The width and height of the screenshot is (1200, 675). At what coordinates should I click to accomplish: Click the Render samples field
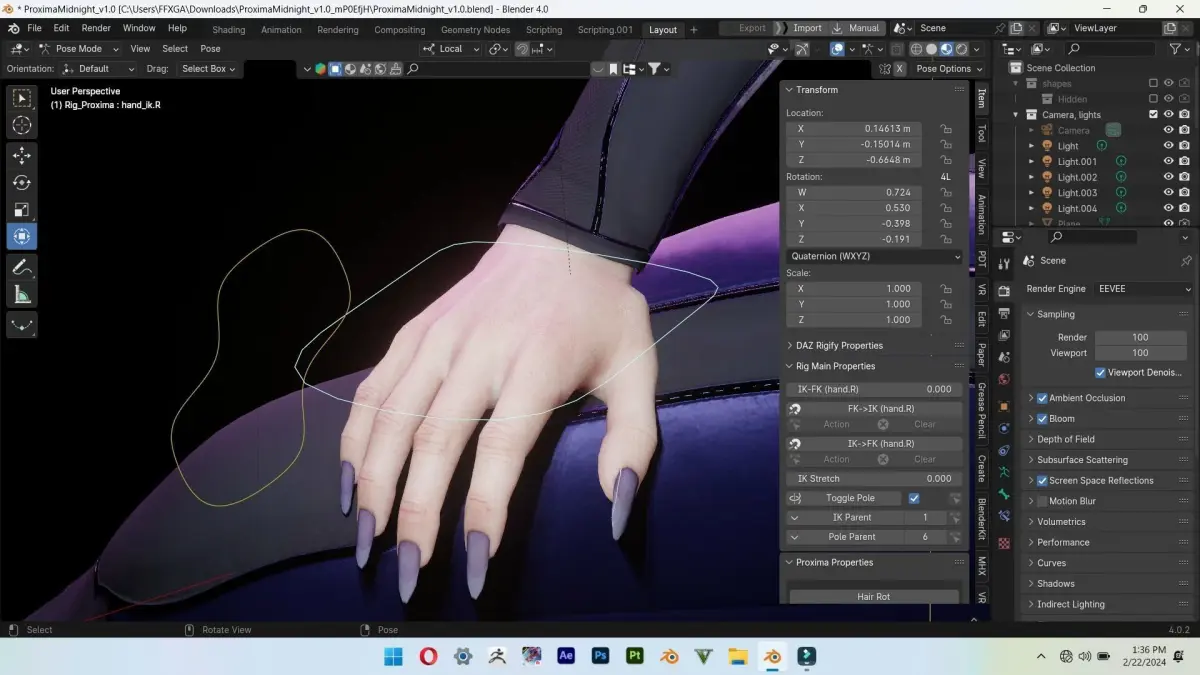coord(1140,337)
